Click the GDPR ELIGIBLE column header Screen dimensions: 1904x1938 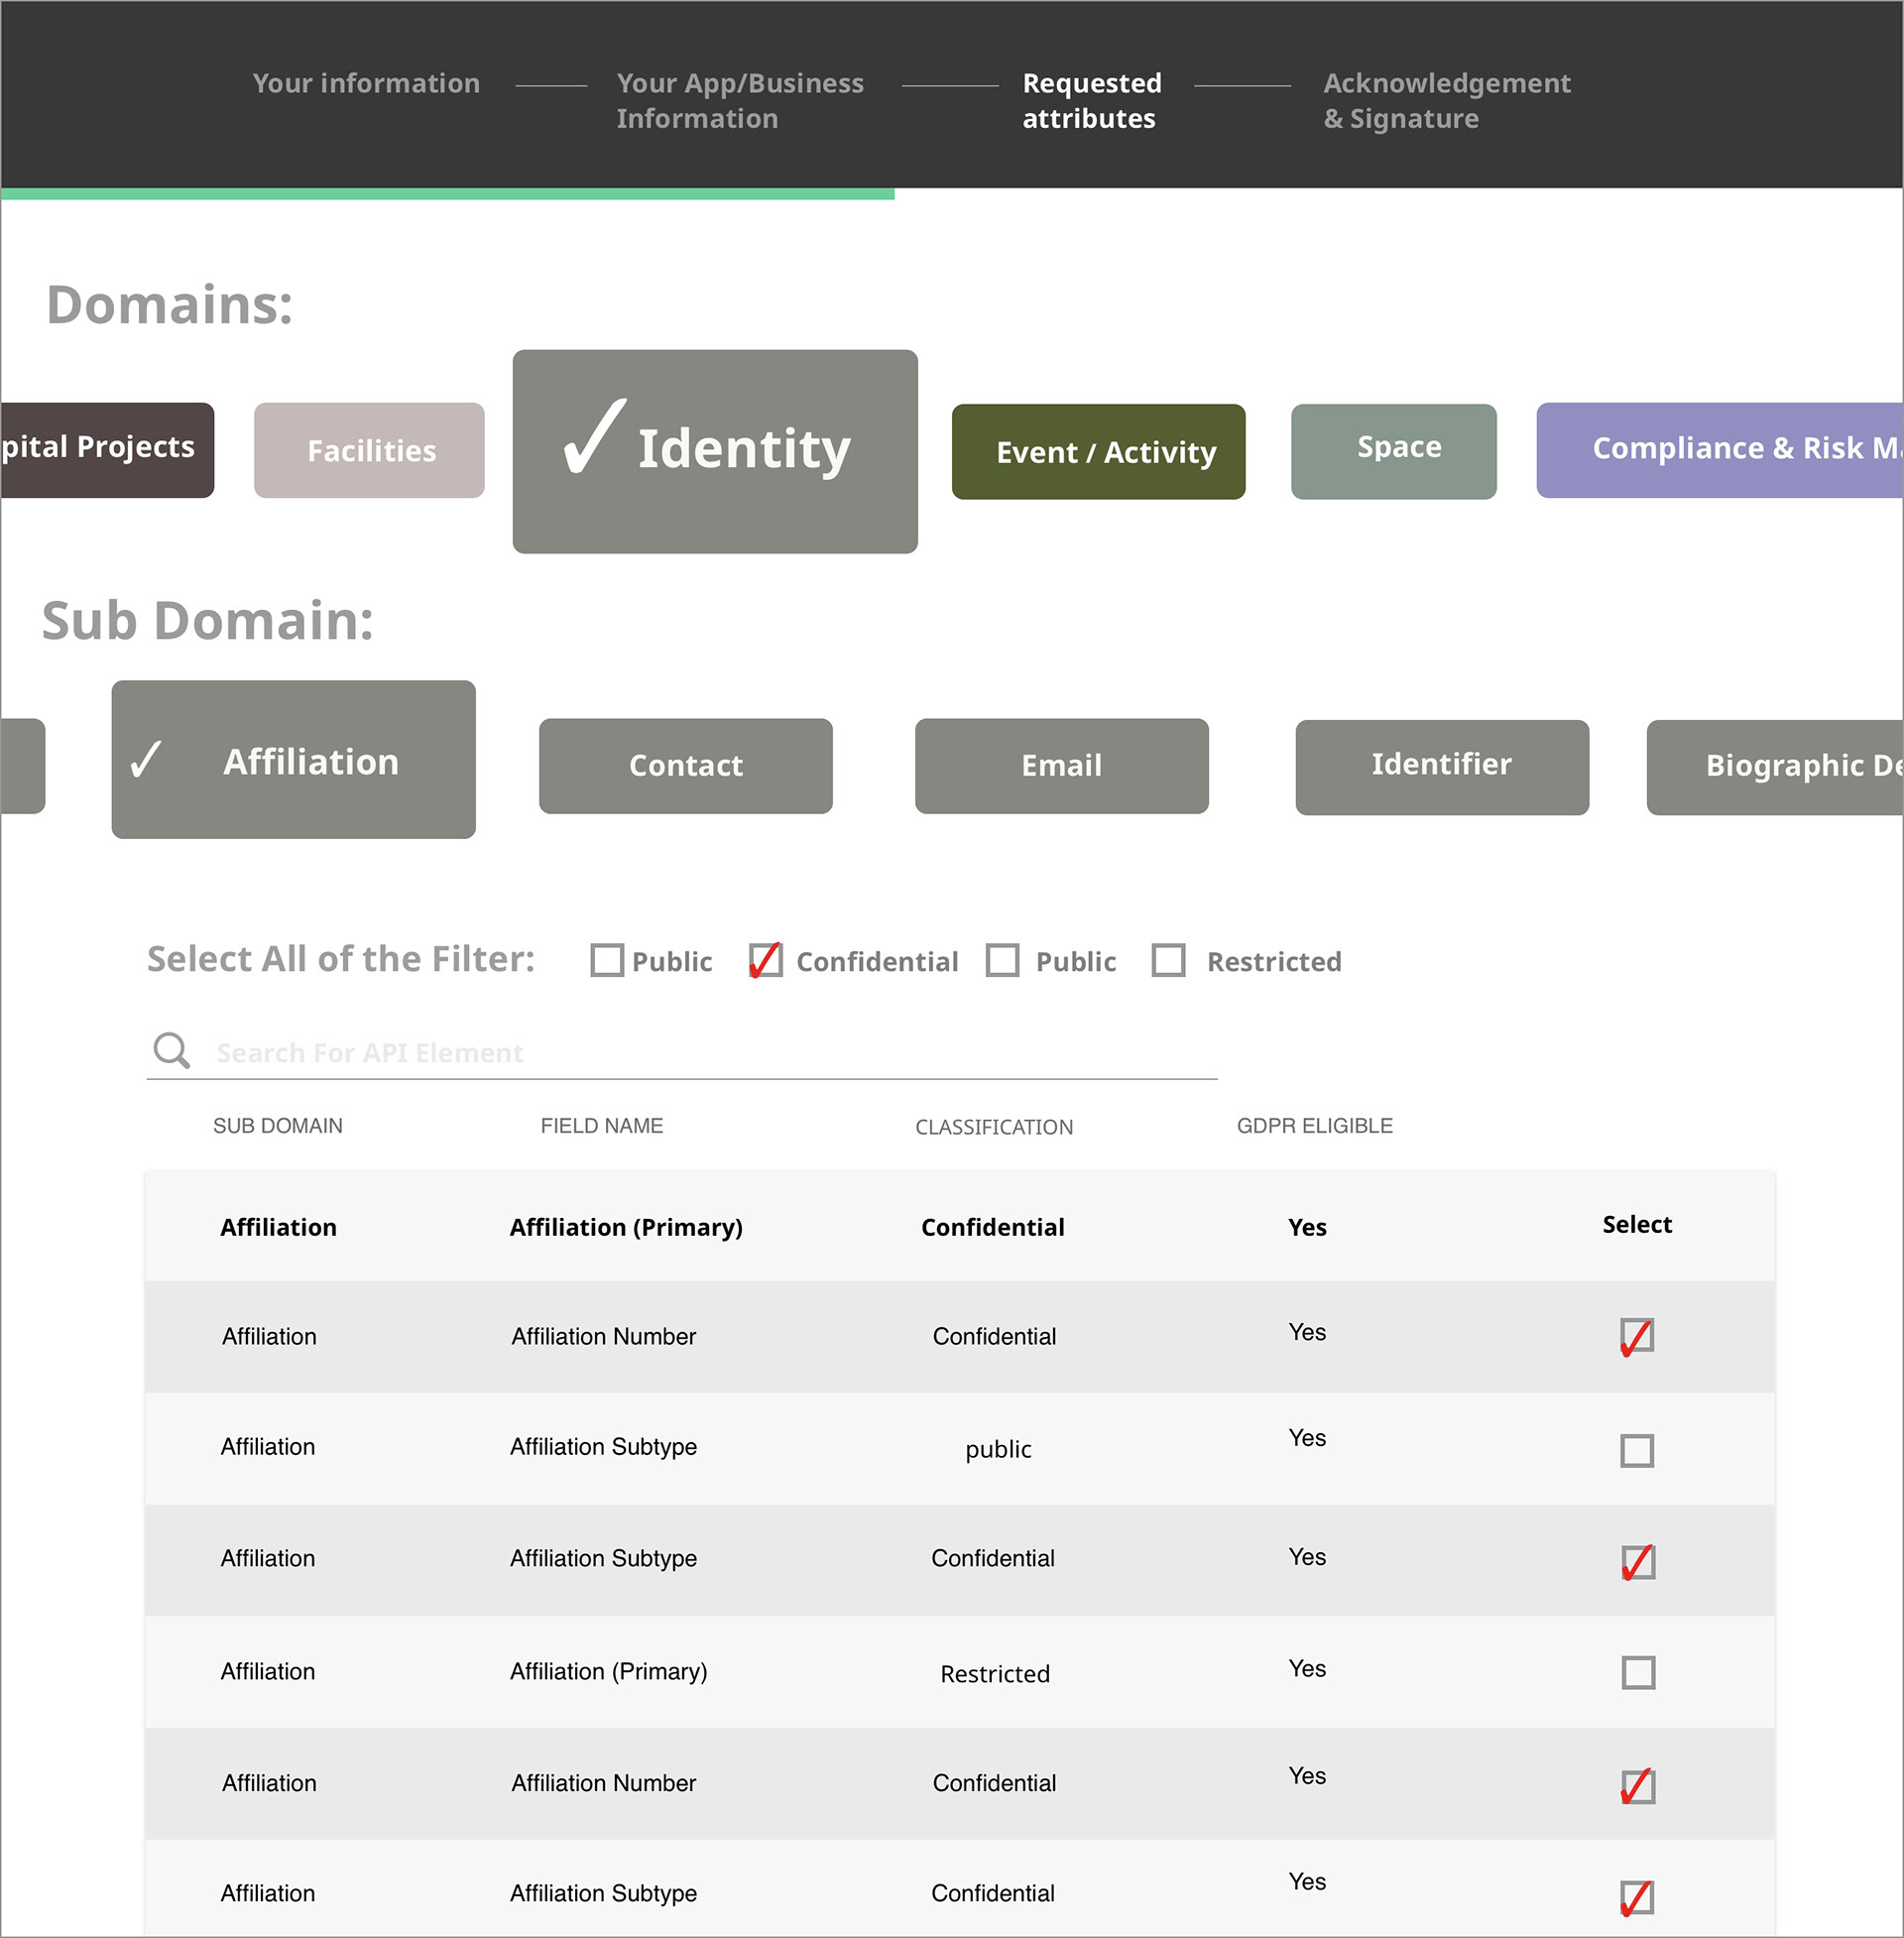pyautogui.click(x=1314, y=1125)
